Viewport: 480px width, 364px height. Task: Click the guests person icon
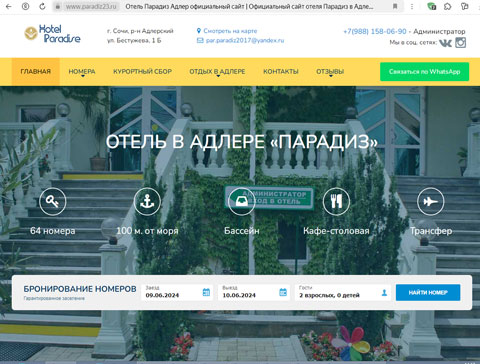(x=384, y=293)
